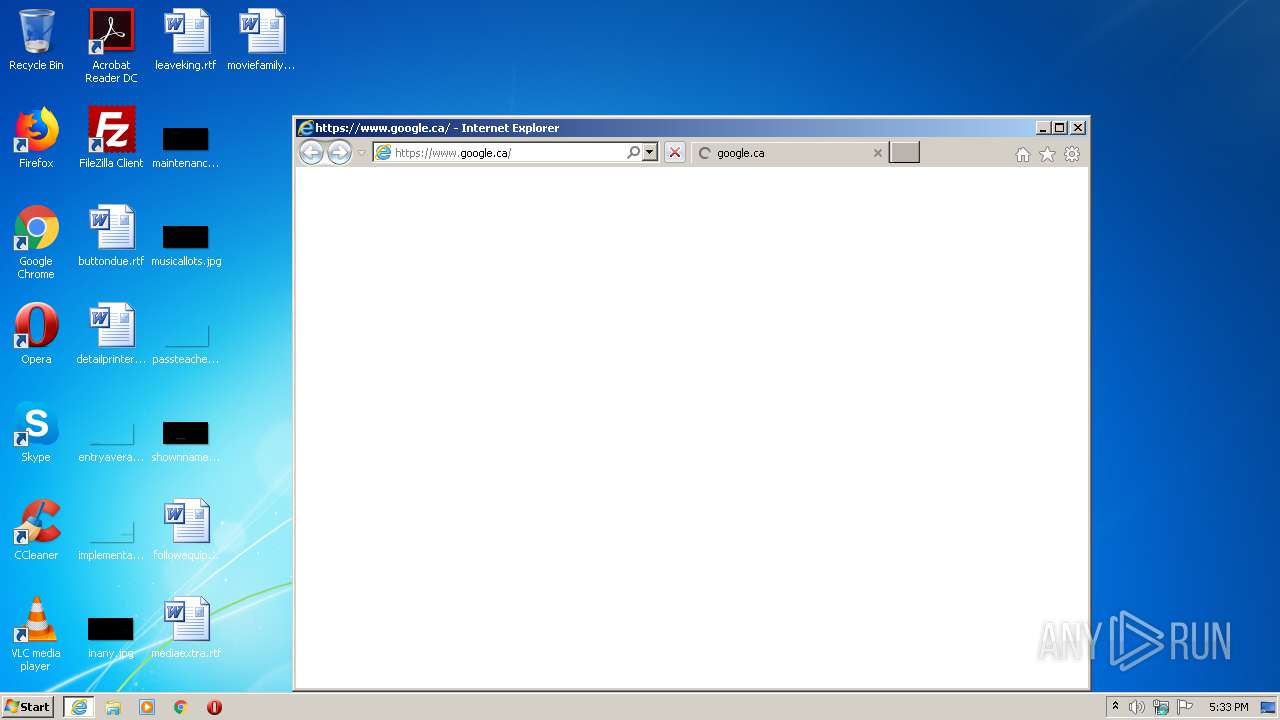This screenshot has height=720, width=1280.
Task: Open favorites with the star icon
Action: pyautogui.click(x=1047, y=154)
